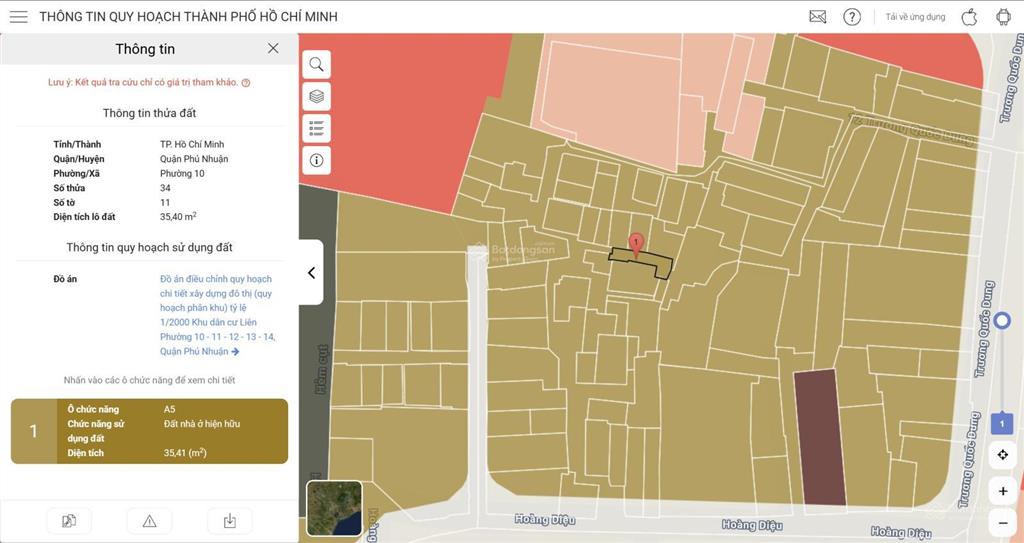1024x543 pixels.
Task: Adjust the opacity slider circle handle
Action: pyautogui.click(x=1002, y=321)
